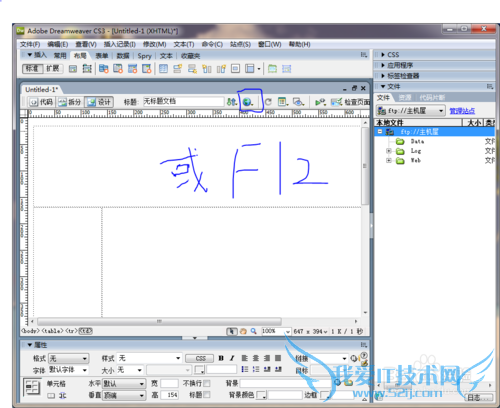Expand the Web folder in files tree
The height and width of the screenshot is (408, 500).
[x=388, y=161]
